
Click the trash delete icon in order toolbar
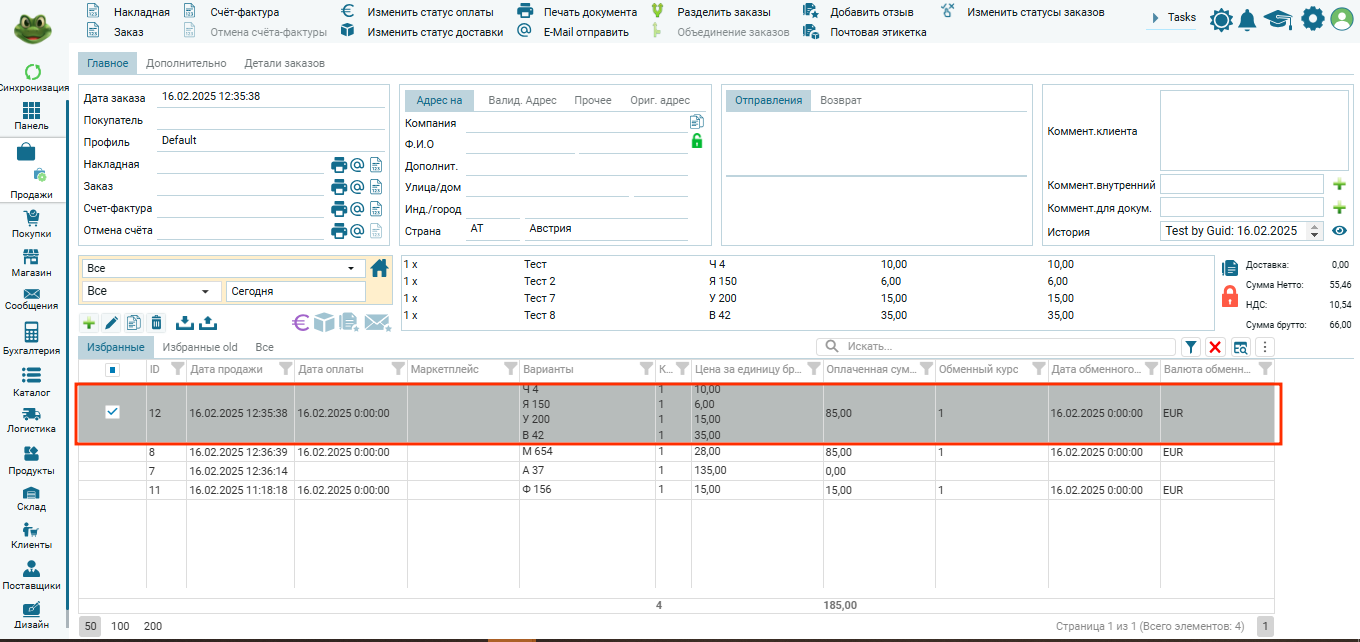point(156,323)
